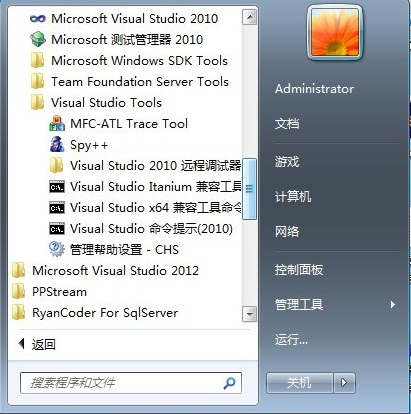The height and width of the screenshot is (414, 411).
Task: Click the Itanium 兼容工具 command prompt icon
Action: pos(57,187)
